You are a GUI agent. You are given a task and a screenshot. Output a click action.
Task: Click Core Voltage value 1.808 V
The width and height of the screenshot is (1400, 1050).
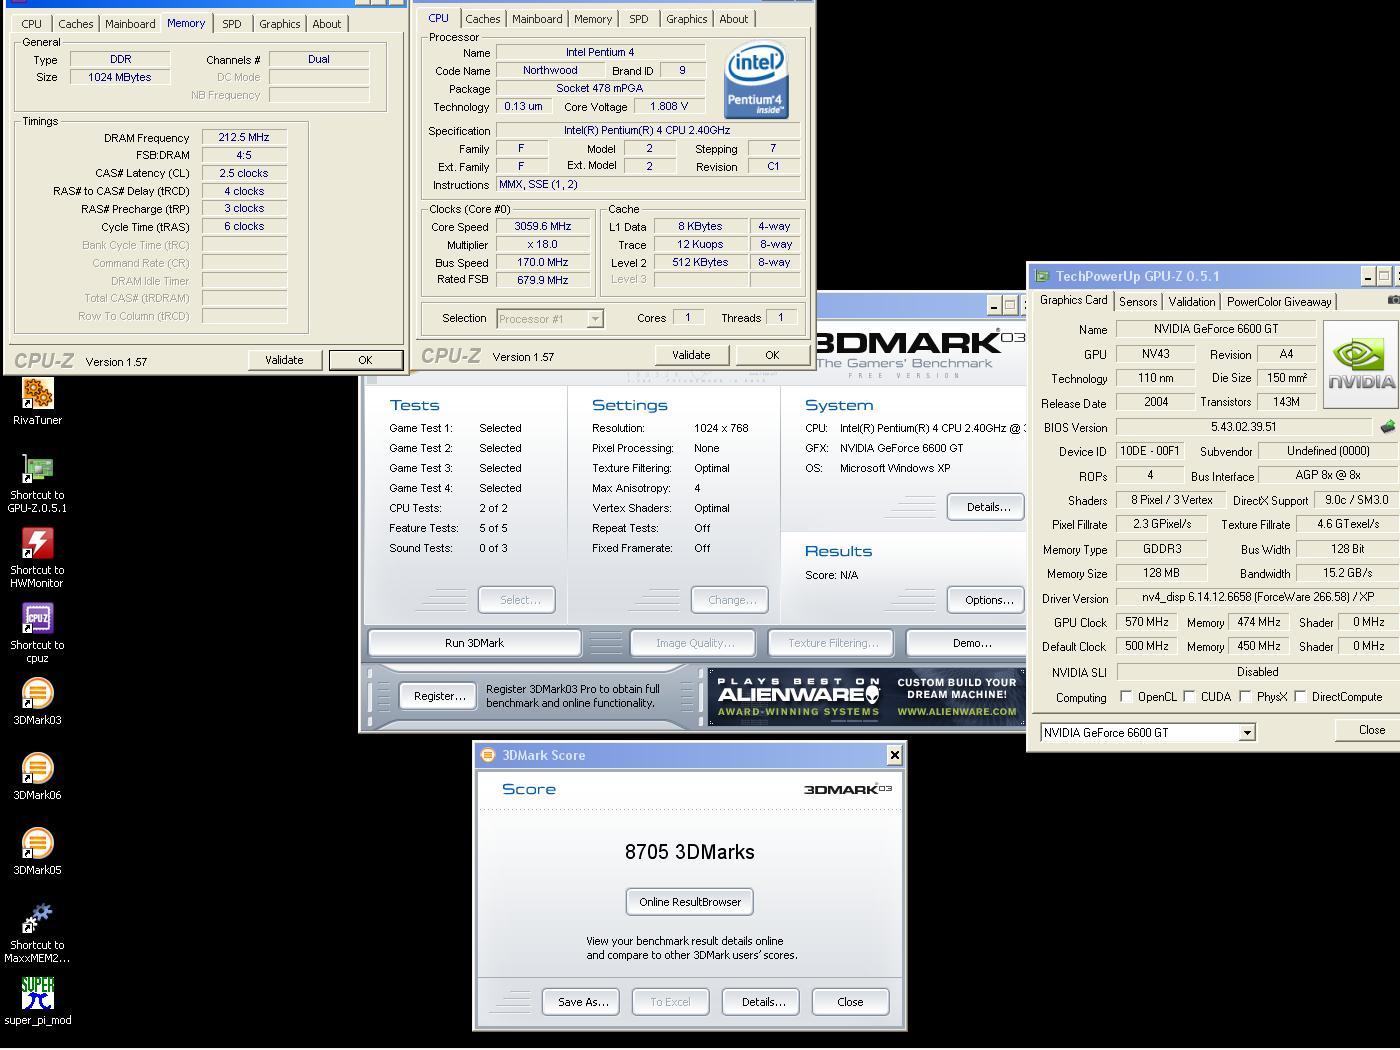coord(669,106)
